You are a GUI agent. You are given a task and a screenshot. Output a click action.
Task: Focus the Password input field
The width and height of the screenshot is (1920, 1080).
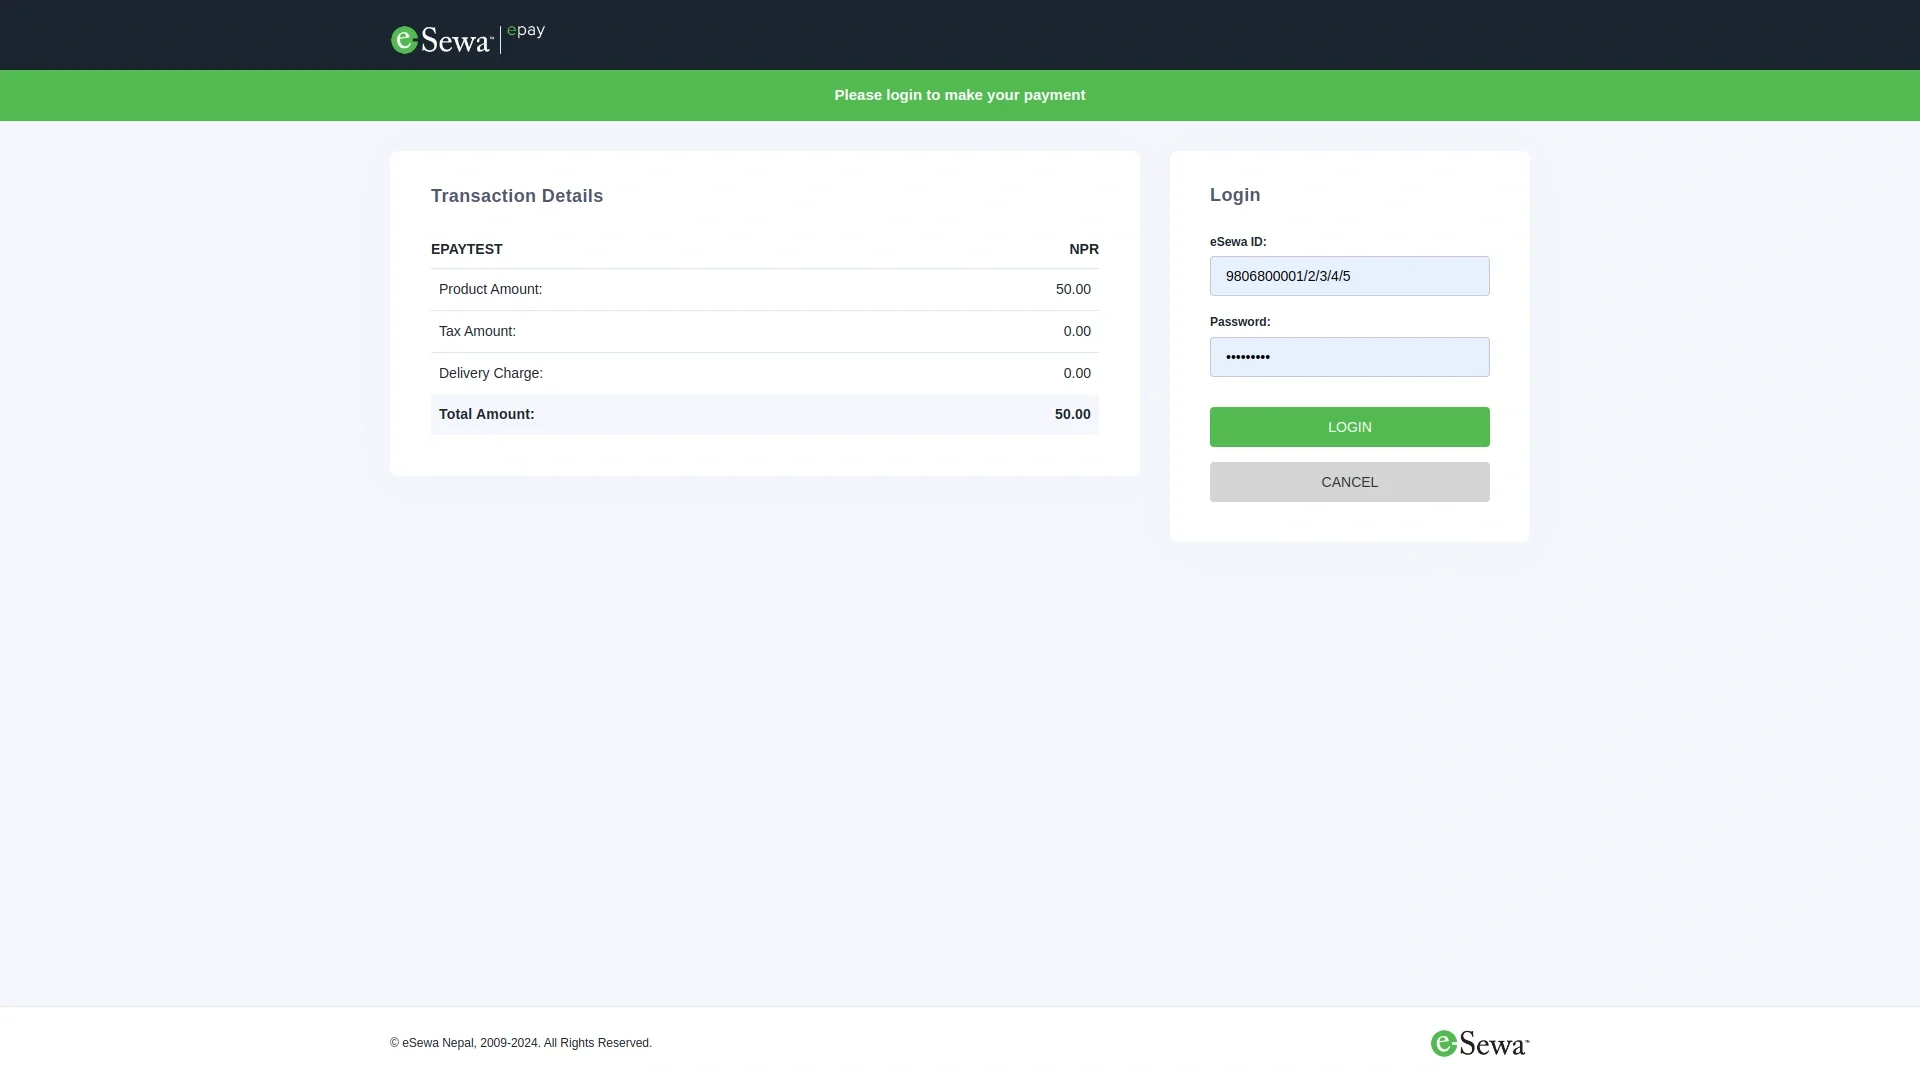pos(1349,357)
